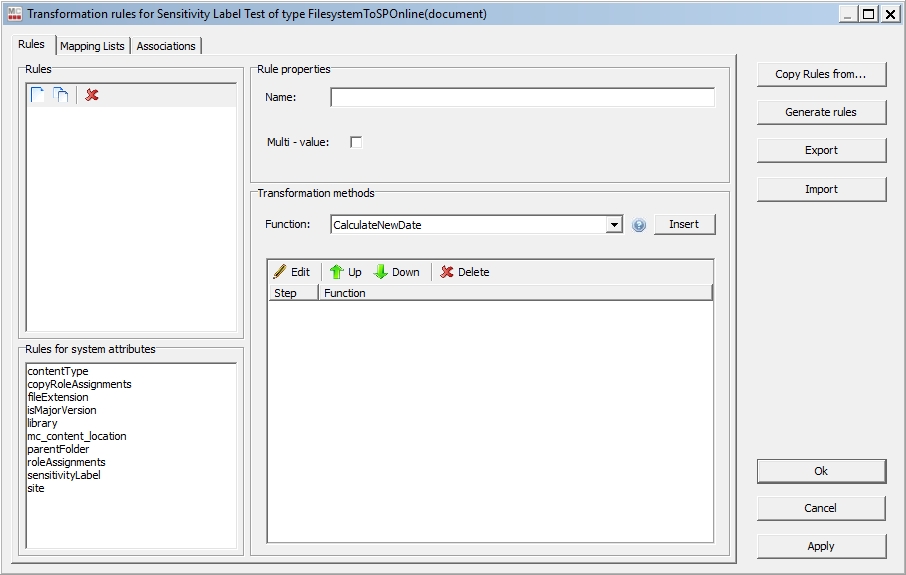Focus the rule Name text field

[x=522, y=97]
